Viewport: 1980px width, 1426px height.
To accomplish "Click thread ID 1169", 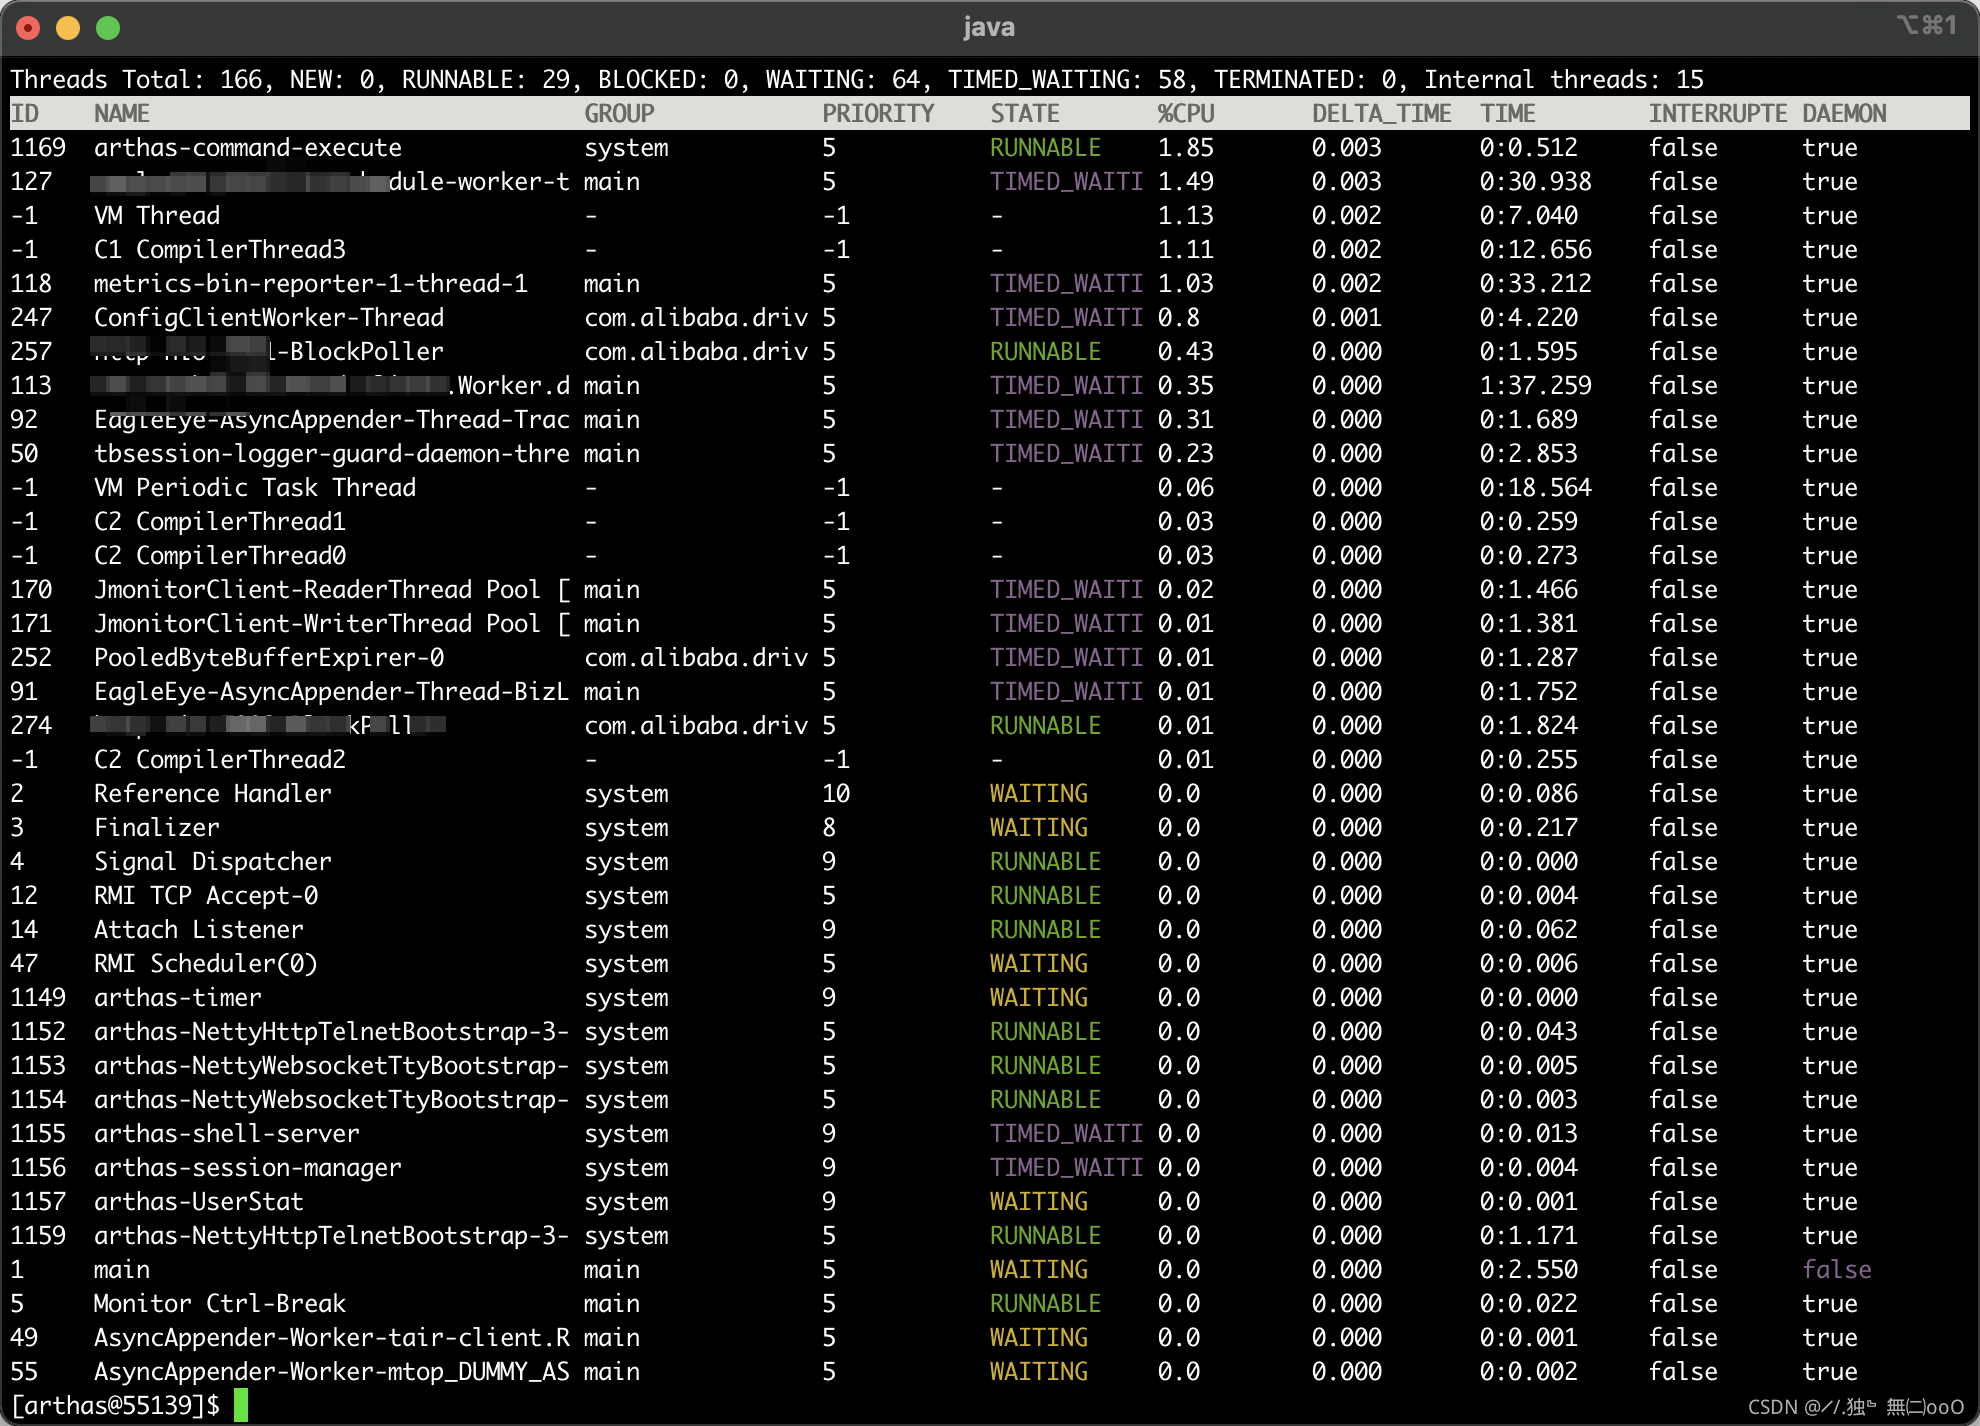I will pos(38,148).
